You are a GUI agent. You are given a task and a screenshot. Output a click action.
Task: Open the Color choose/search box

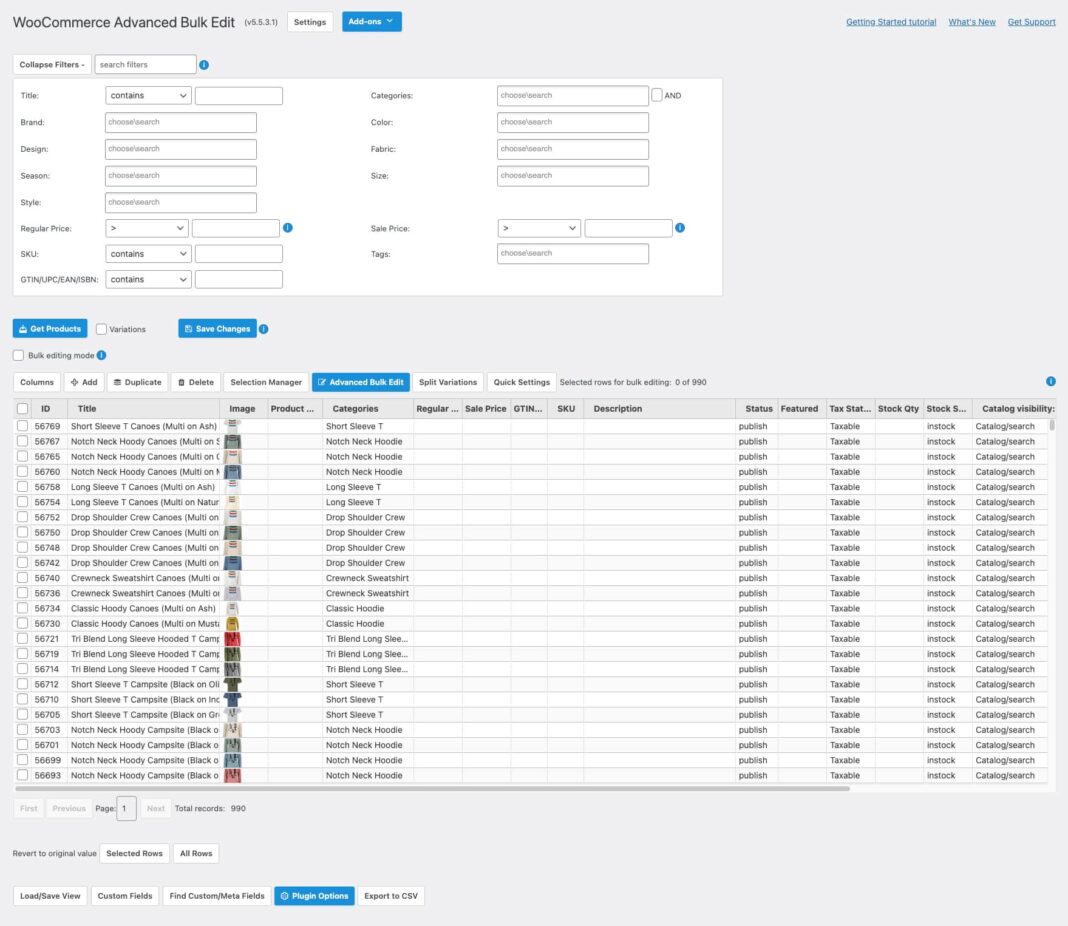click(573, 123)
